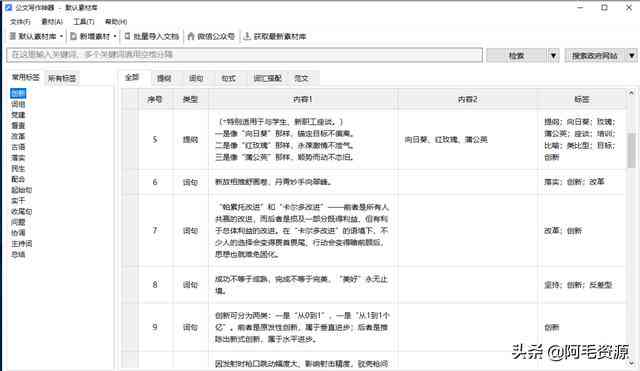Open the 文件(F) menu
Image resolution: width=640 pixels, height=371 pixels.
click(20, 21)
